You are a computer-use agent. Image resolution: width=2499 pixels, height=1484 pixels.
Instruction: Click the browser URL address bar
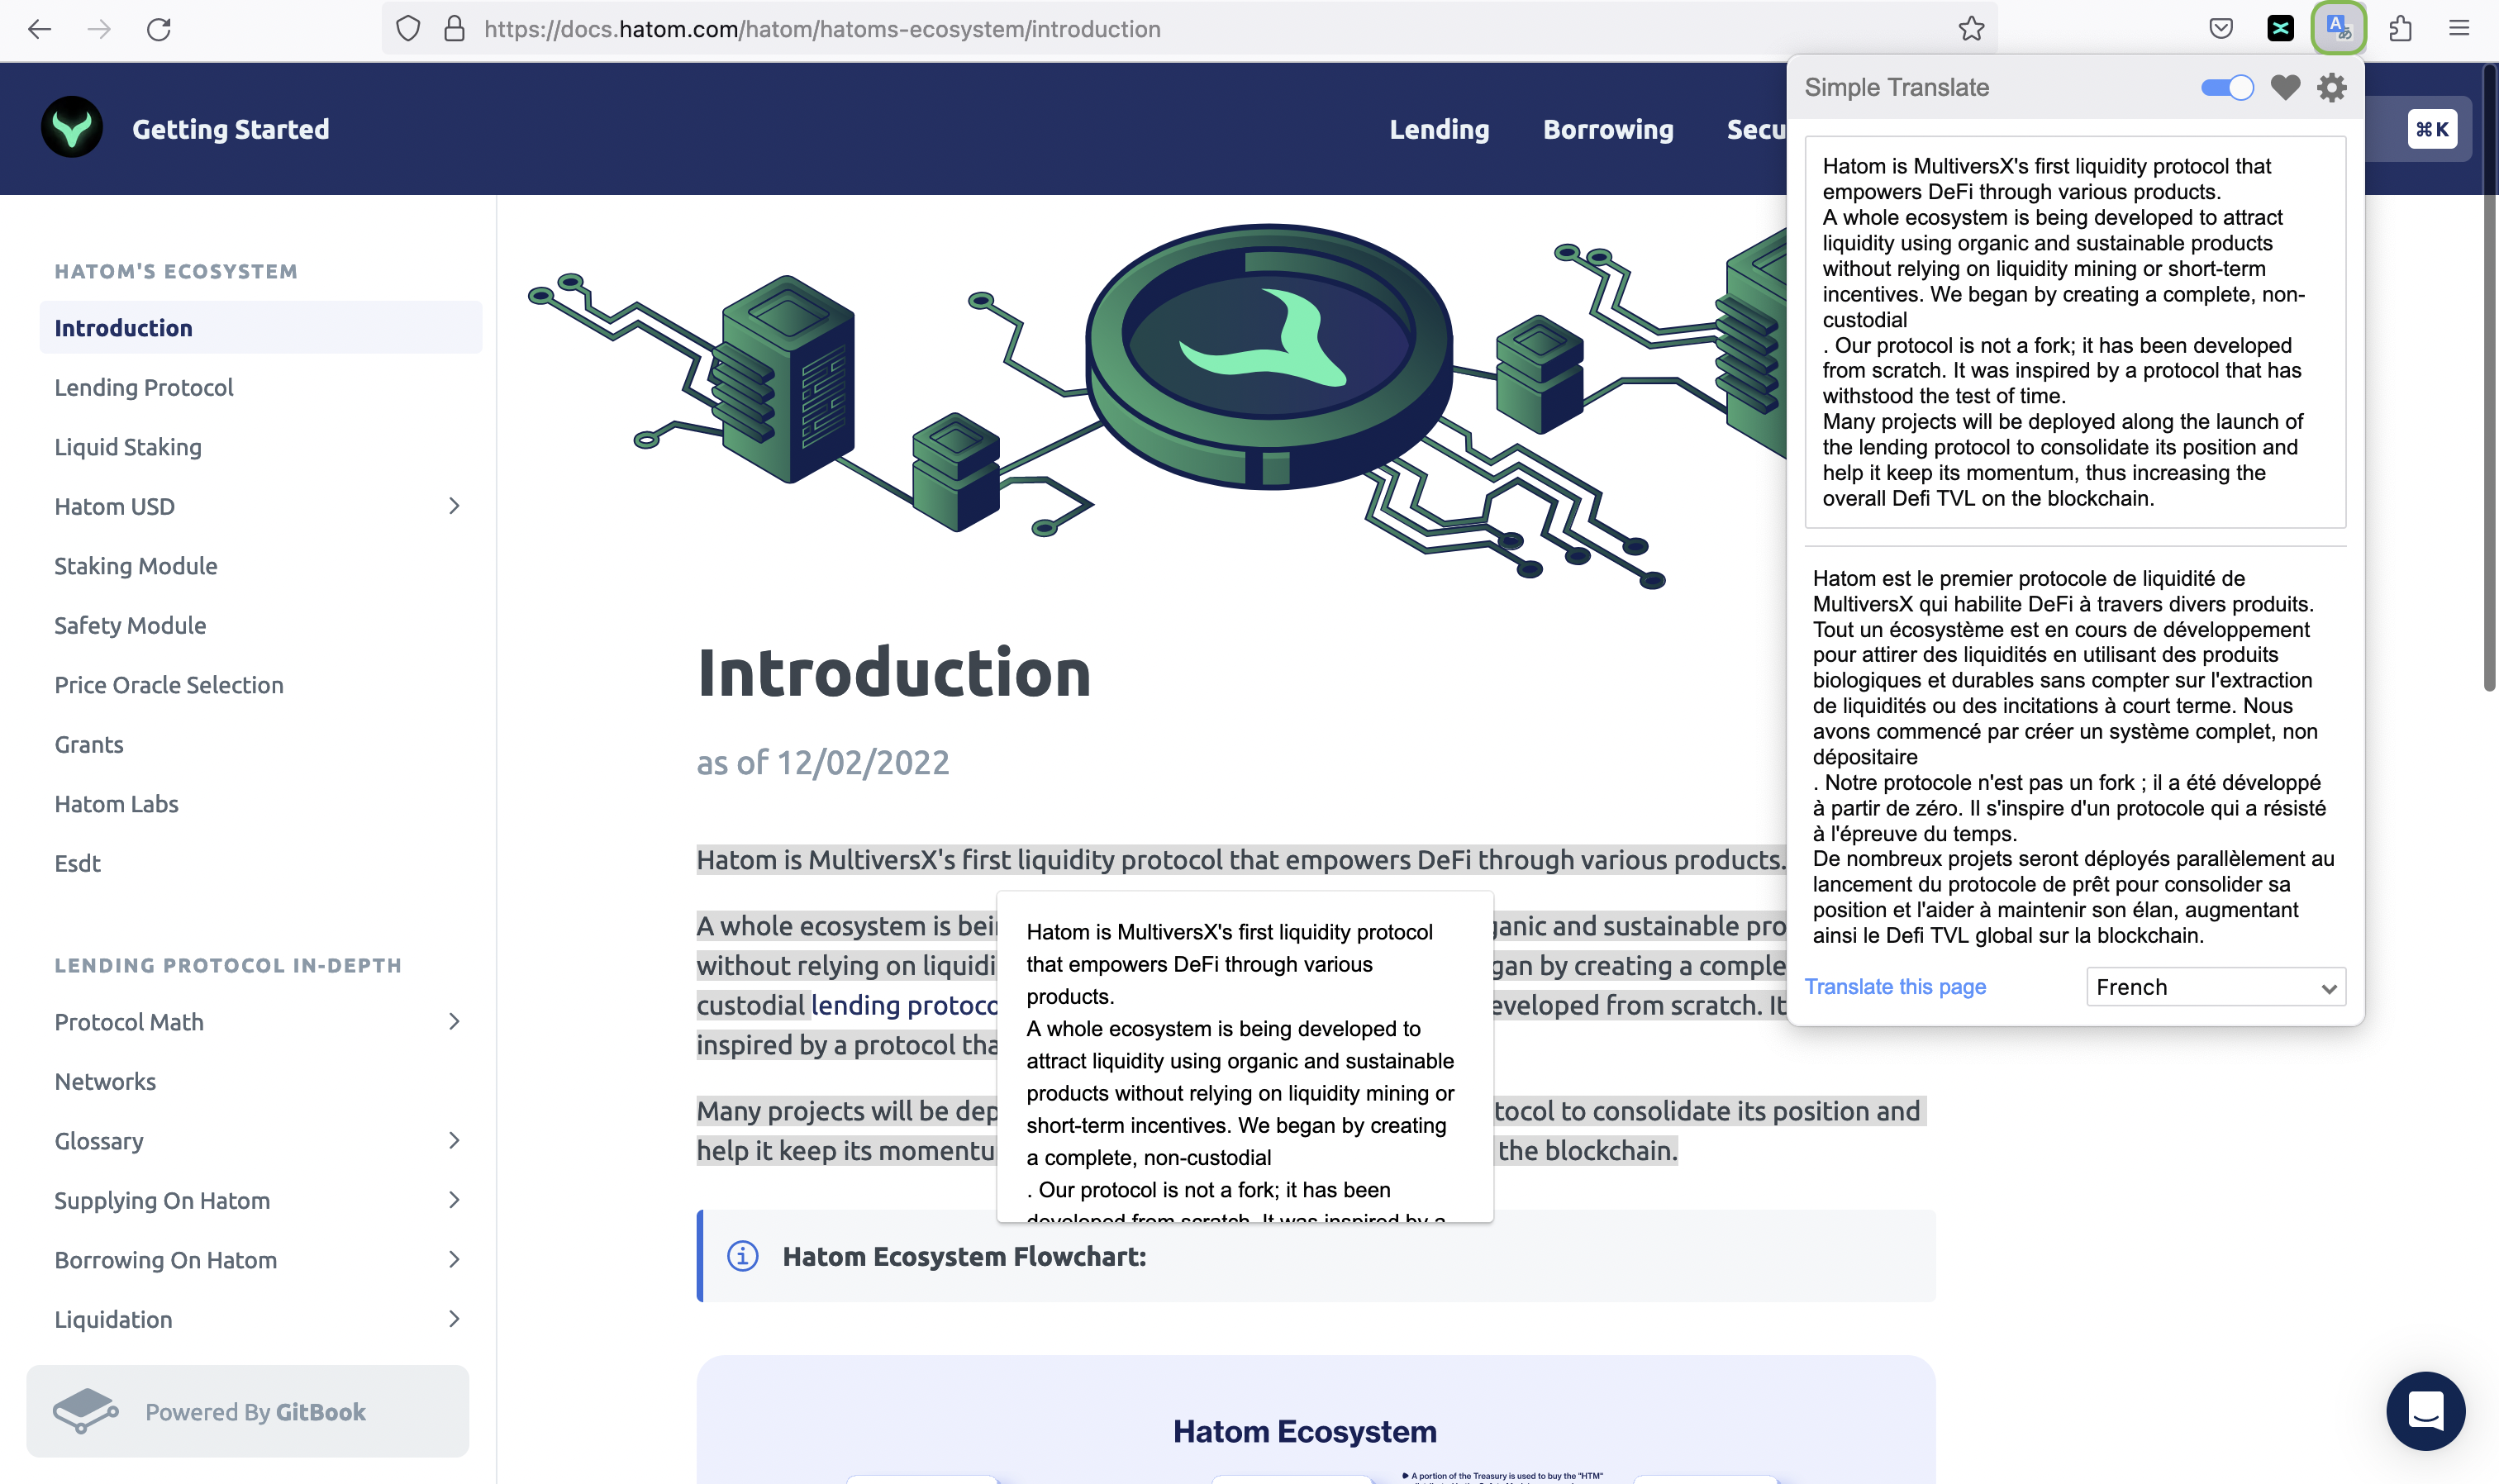click(x=1190, y=29)
